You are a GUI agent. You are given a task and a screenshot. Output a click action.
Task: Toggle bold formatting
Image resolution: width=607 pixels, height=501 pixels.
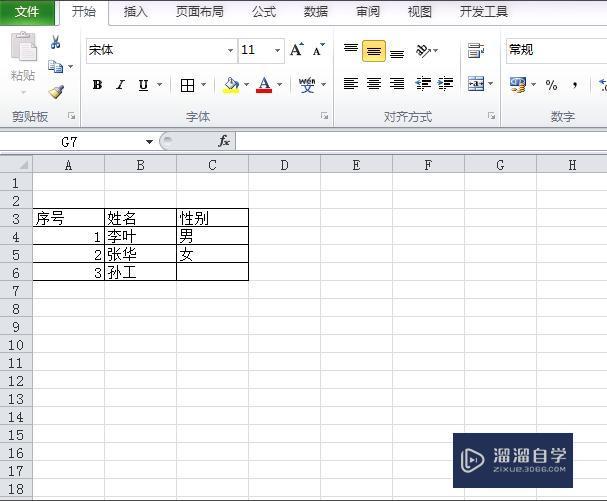[x=98, y=85]
